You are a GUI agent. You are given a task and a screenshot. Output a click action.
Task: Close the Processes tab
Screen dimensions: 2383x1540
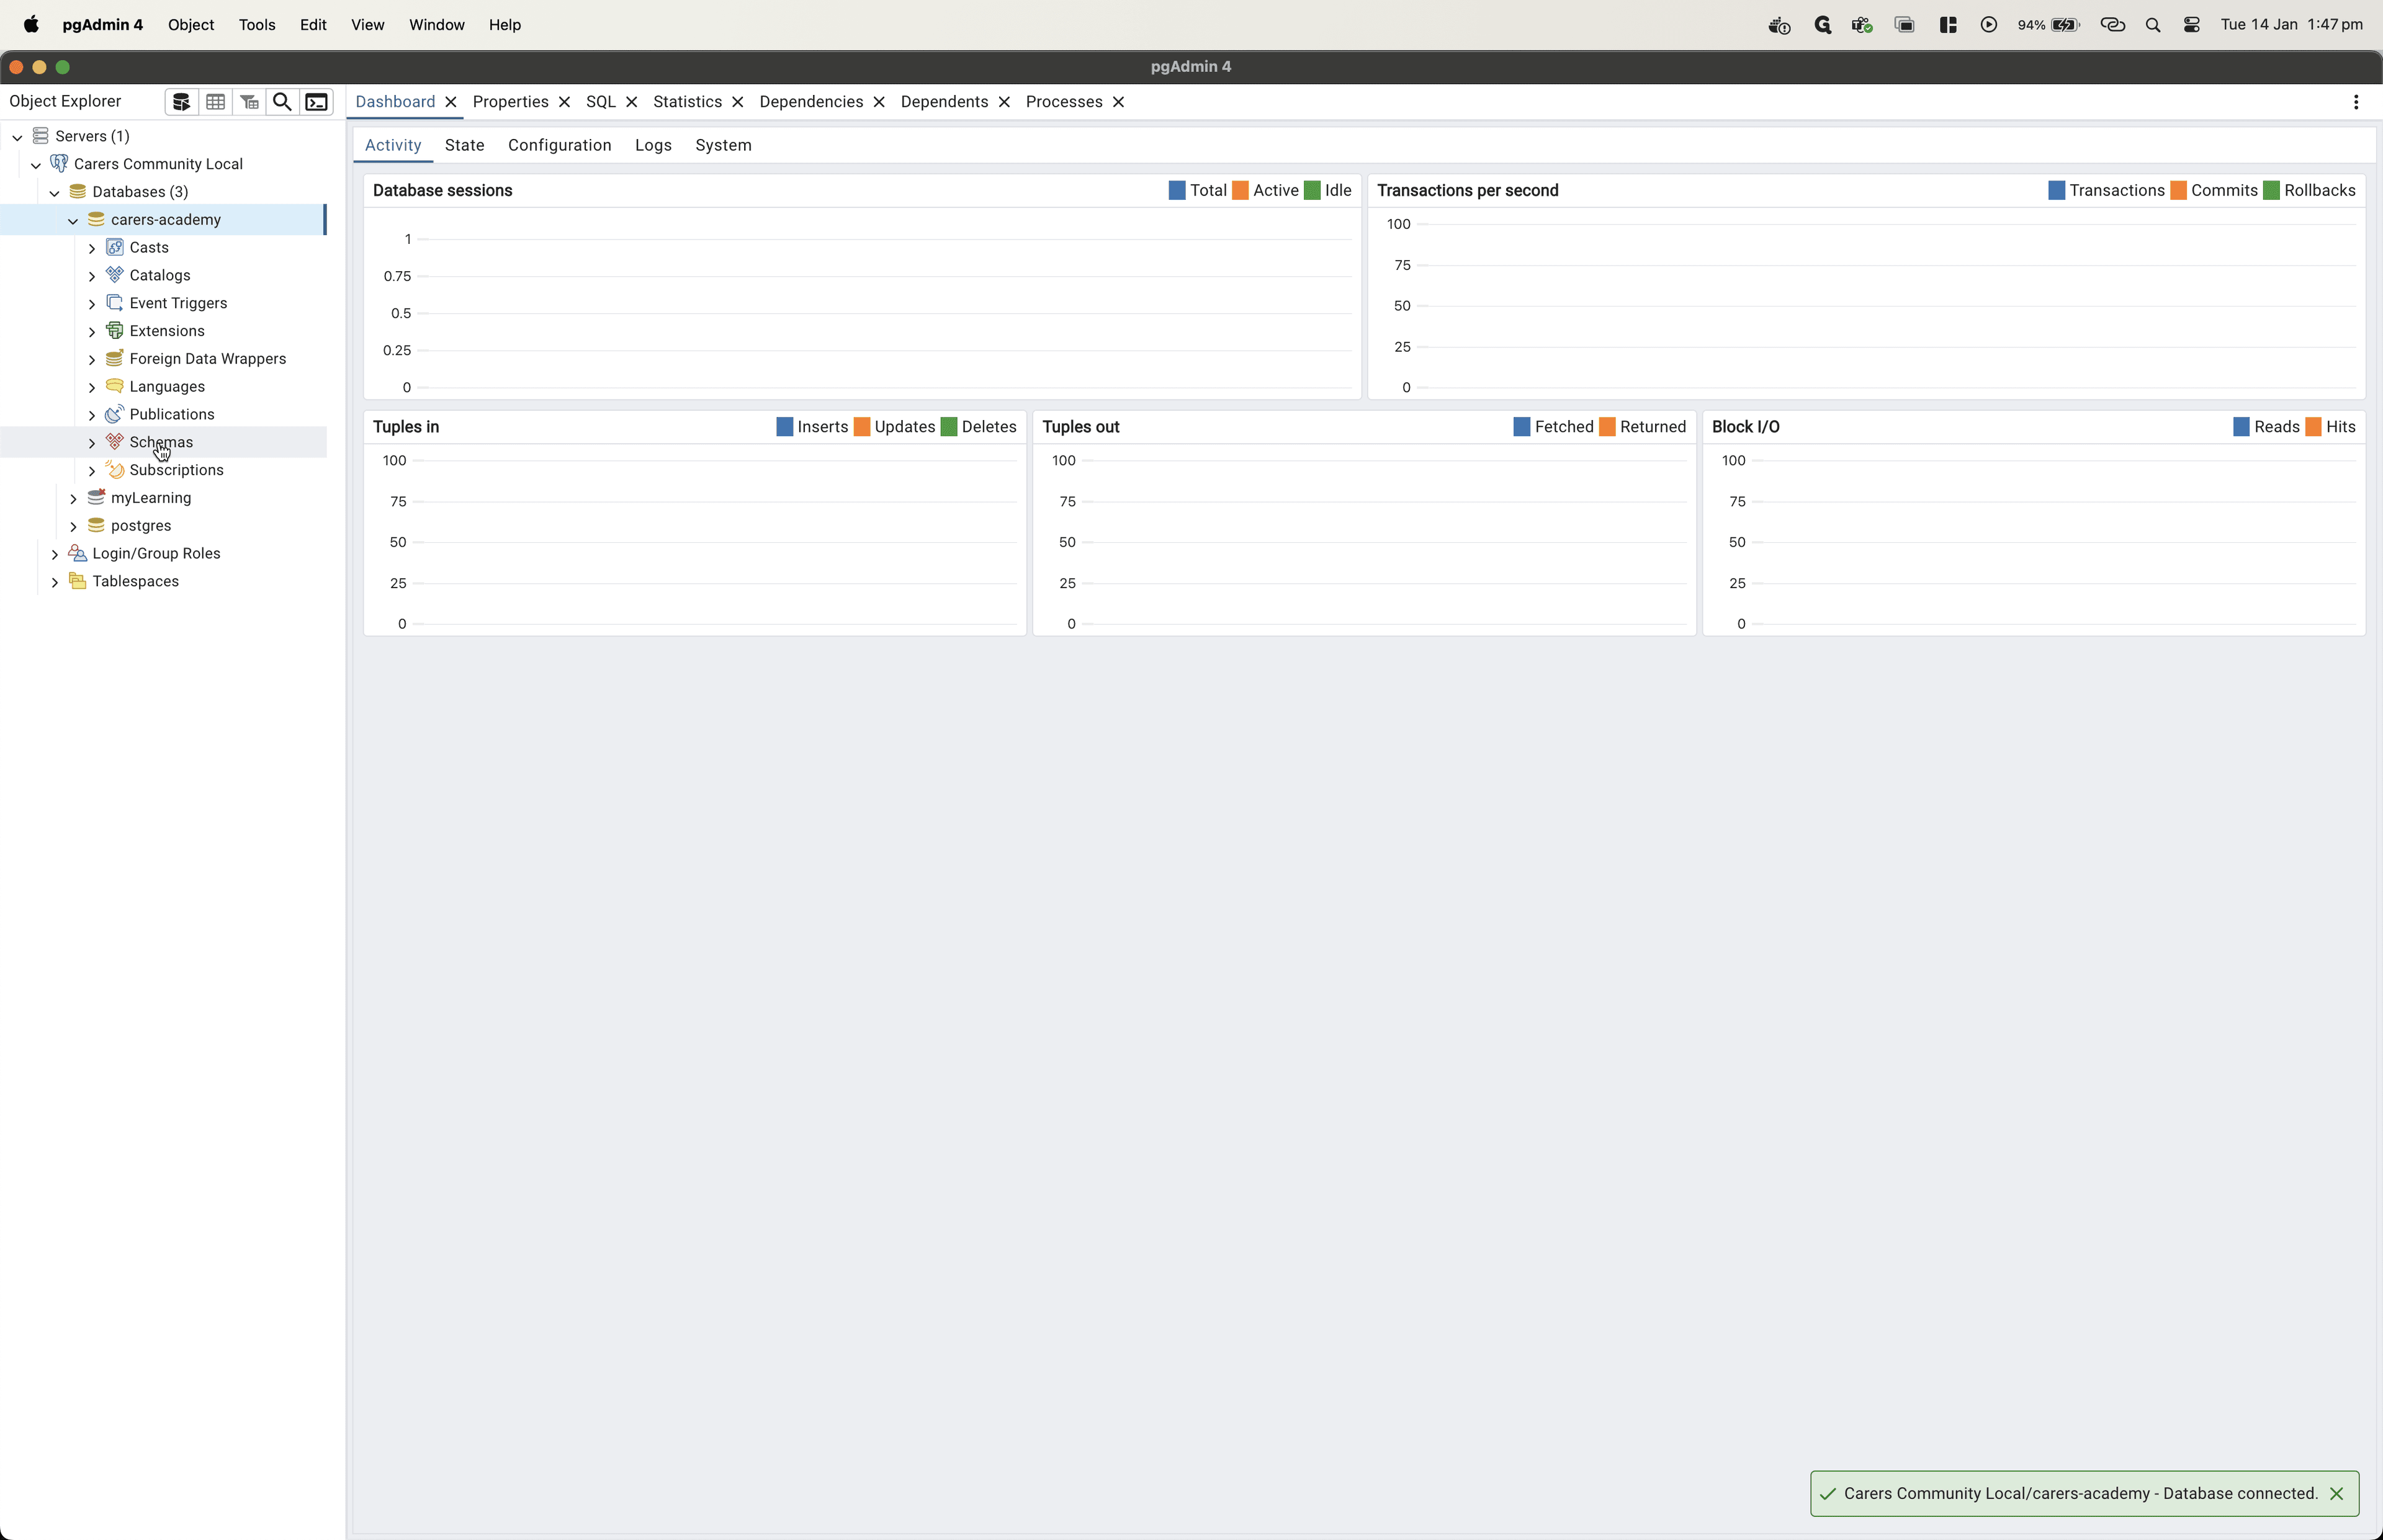click(1118, 102)
